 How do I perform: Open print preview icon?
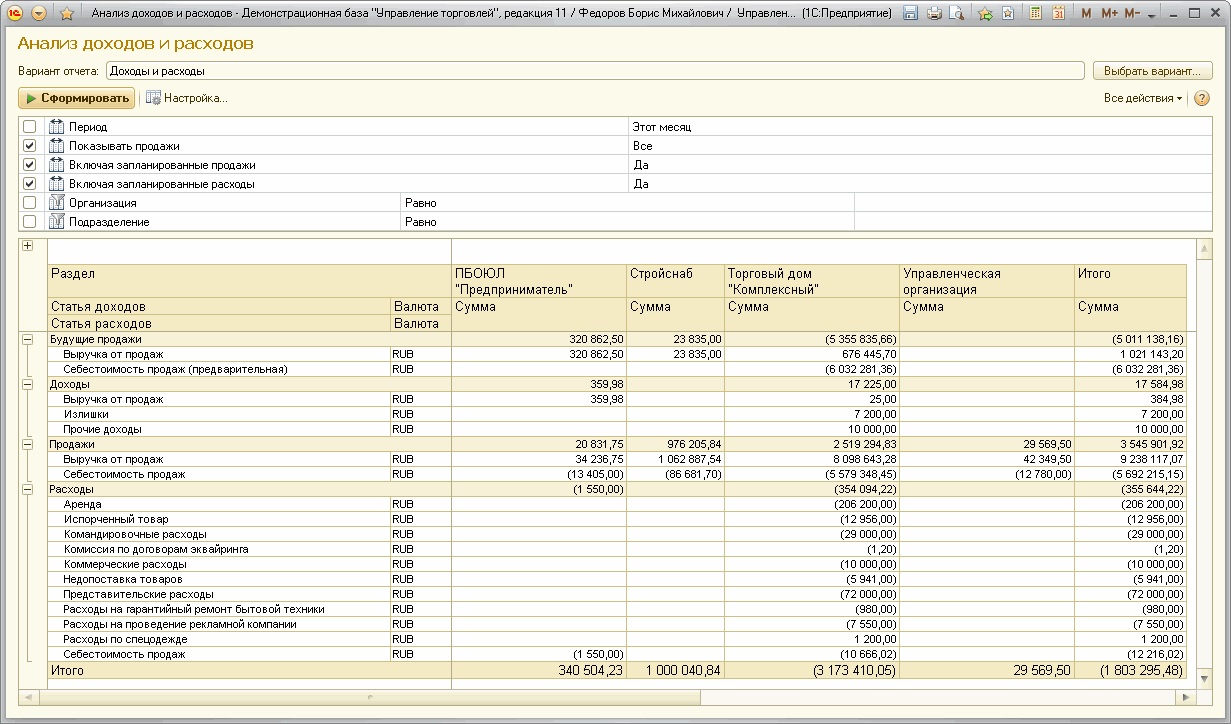point(957,14)
